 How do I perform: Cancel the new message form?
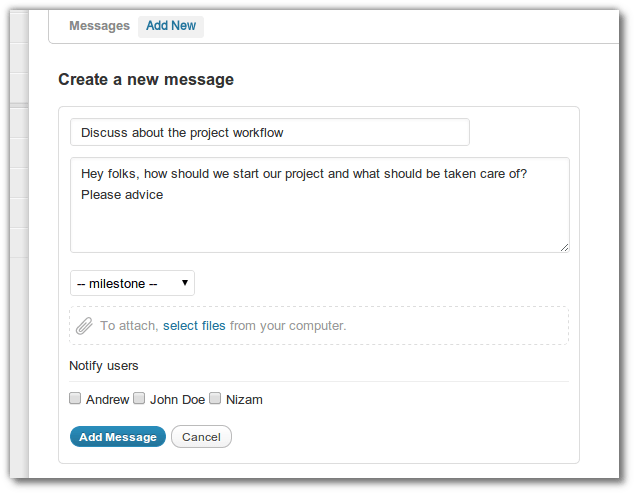point(201,437)
